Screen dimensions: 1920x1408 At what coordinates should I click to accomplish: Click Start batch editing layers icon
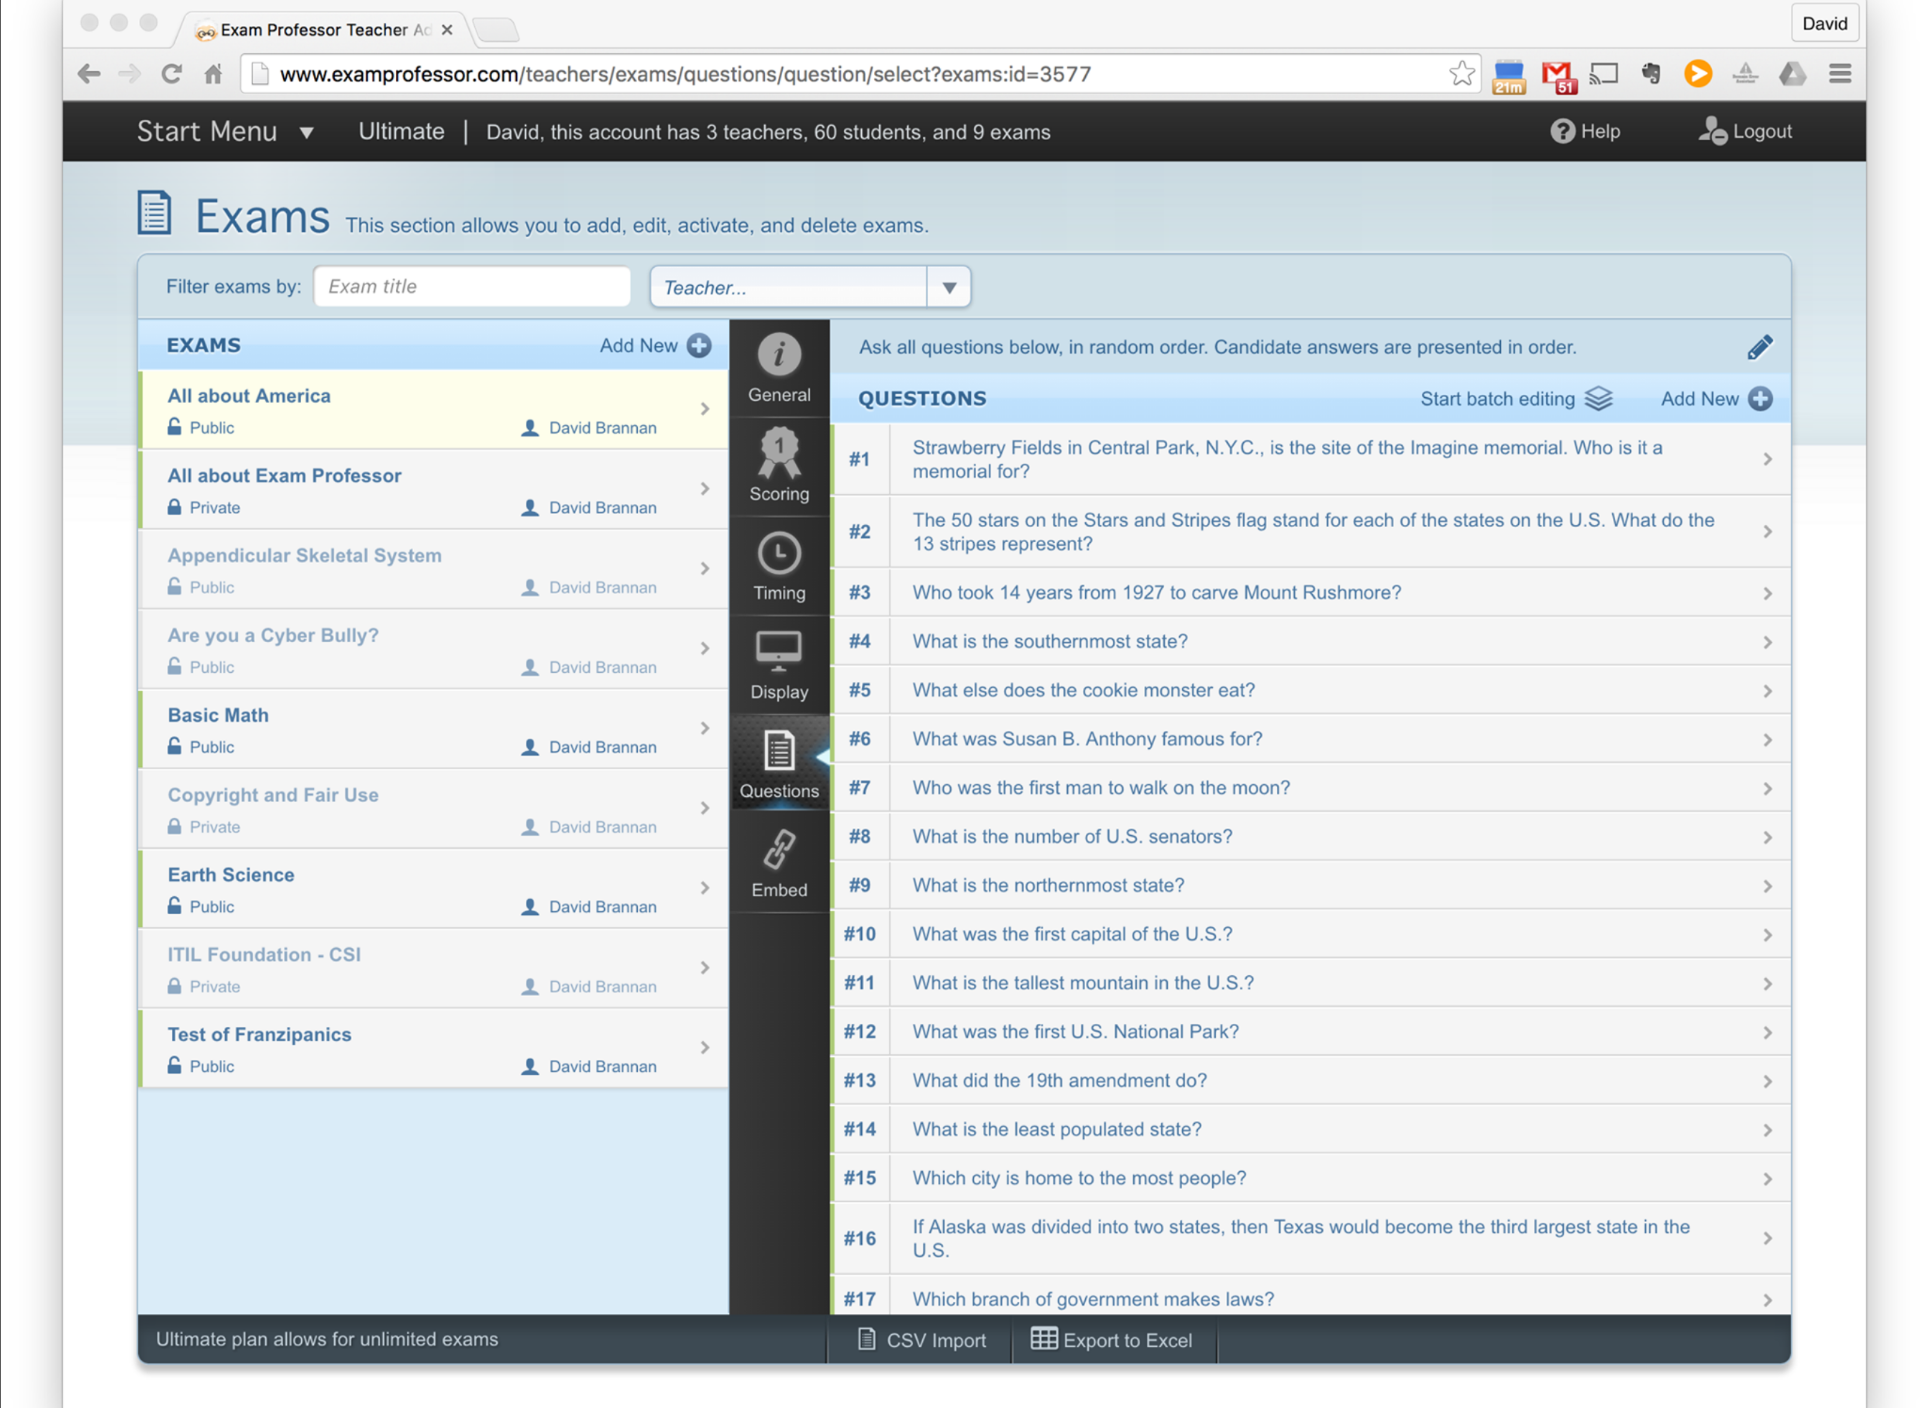(x=1598, y=398)
